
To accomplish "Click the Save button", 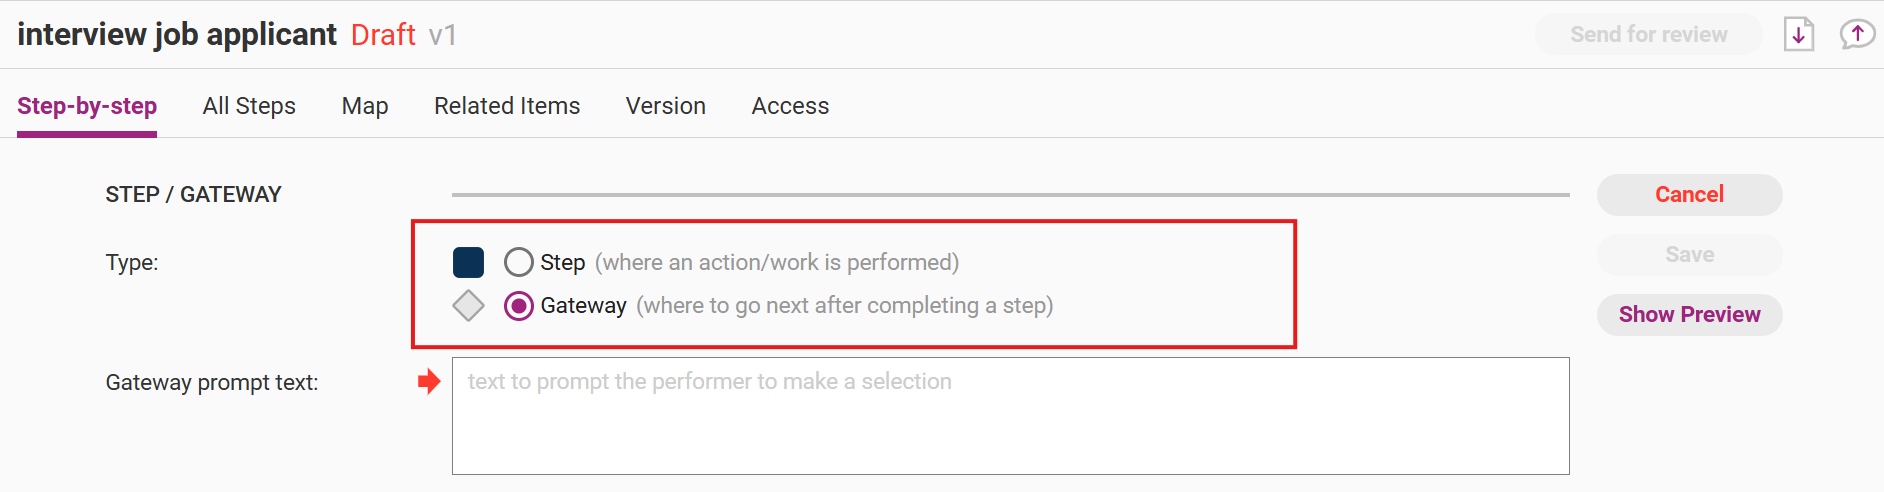I will pos(1689,254).
